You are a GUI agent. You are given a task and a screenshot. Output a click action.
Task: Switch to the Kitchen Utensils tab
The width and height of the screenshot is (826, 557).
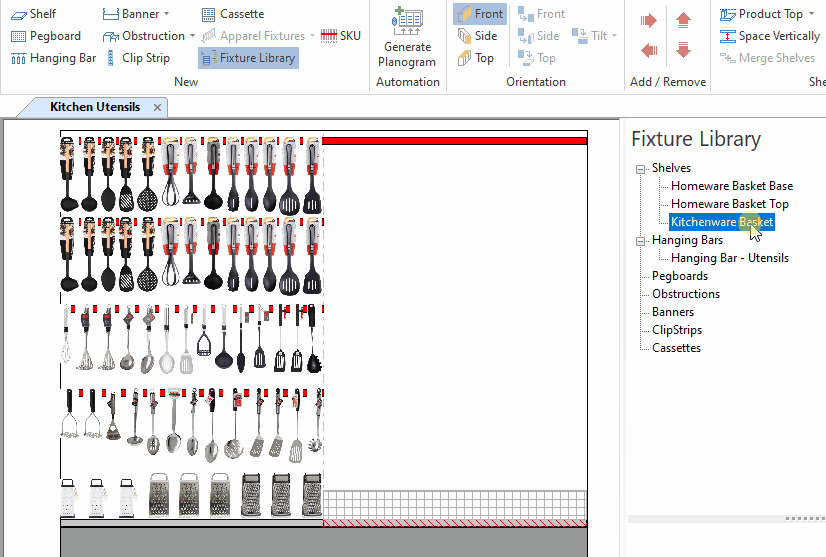point(95,107)
